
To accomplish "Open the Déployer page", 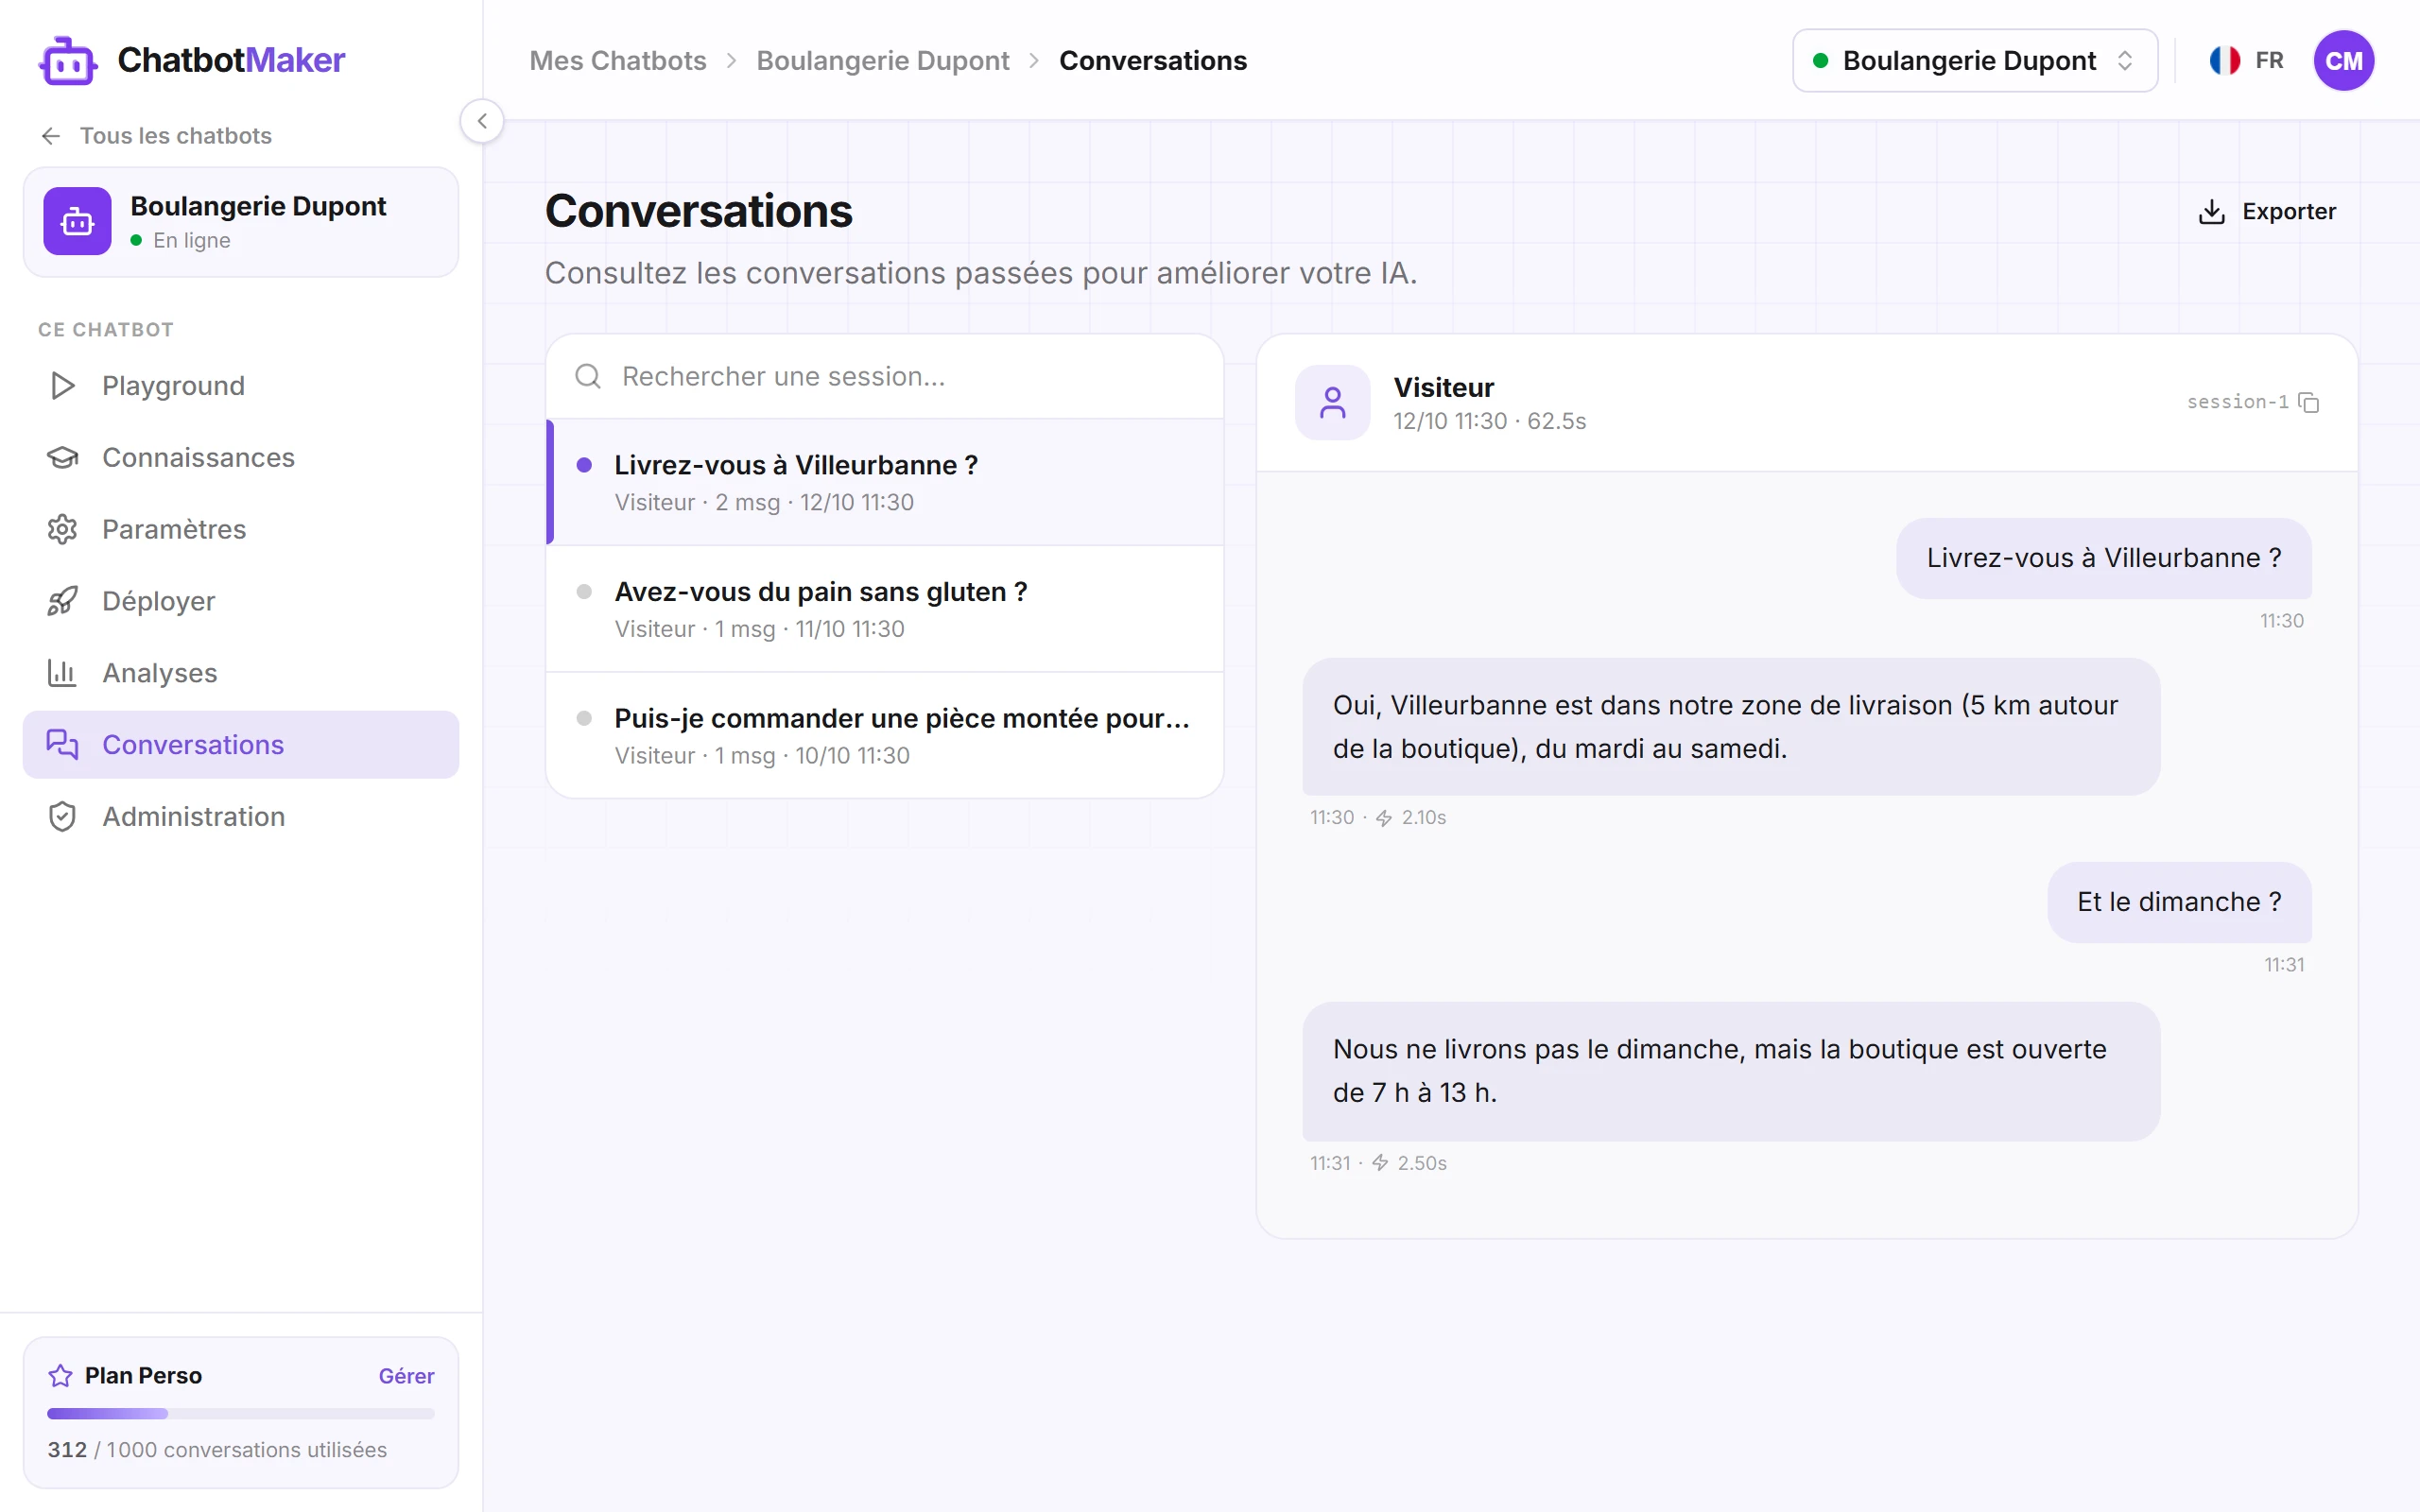I will click(241, 601).
